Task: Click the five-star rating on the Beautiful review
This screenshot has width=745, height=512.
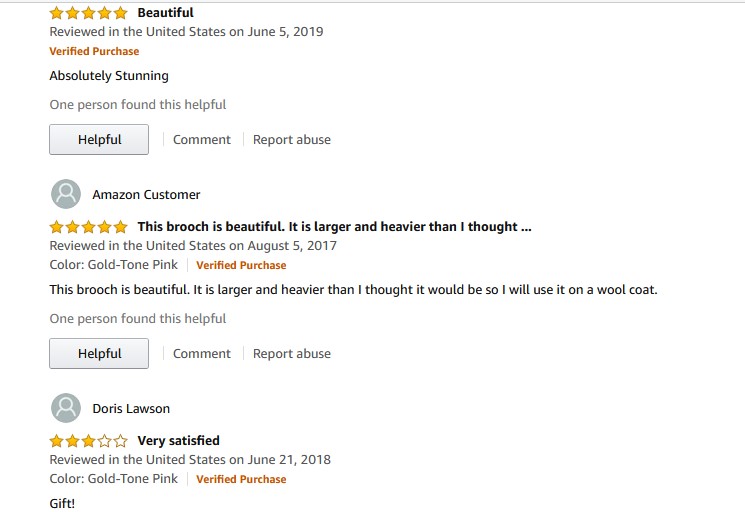Action: [88, 13]
